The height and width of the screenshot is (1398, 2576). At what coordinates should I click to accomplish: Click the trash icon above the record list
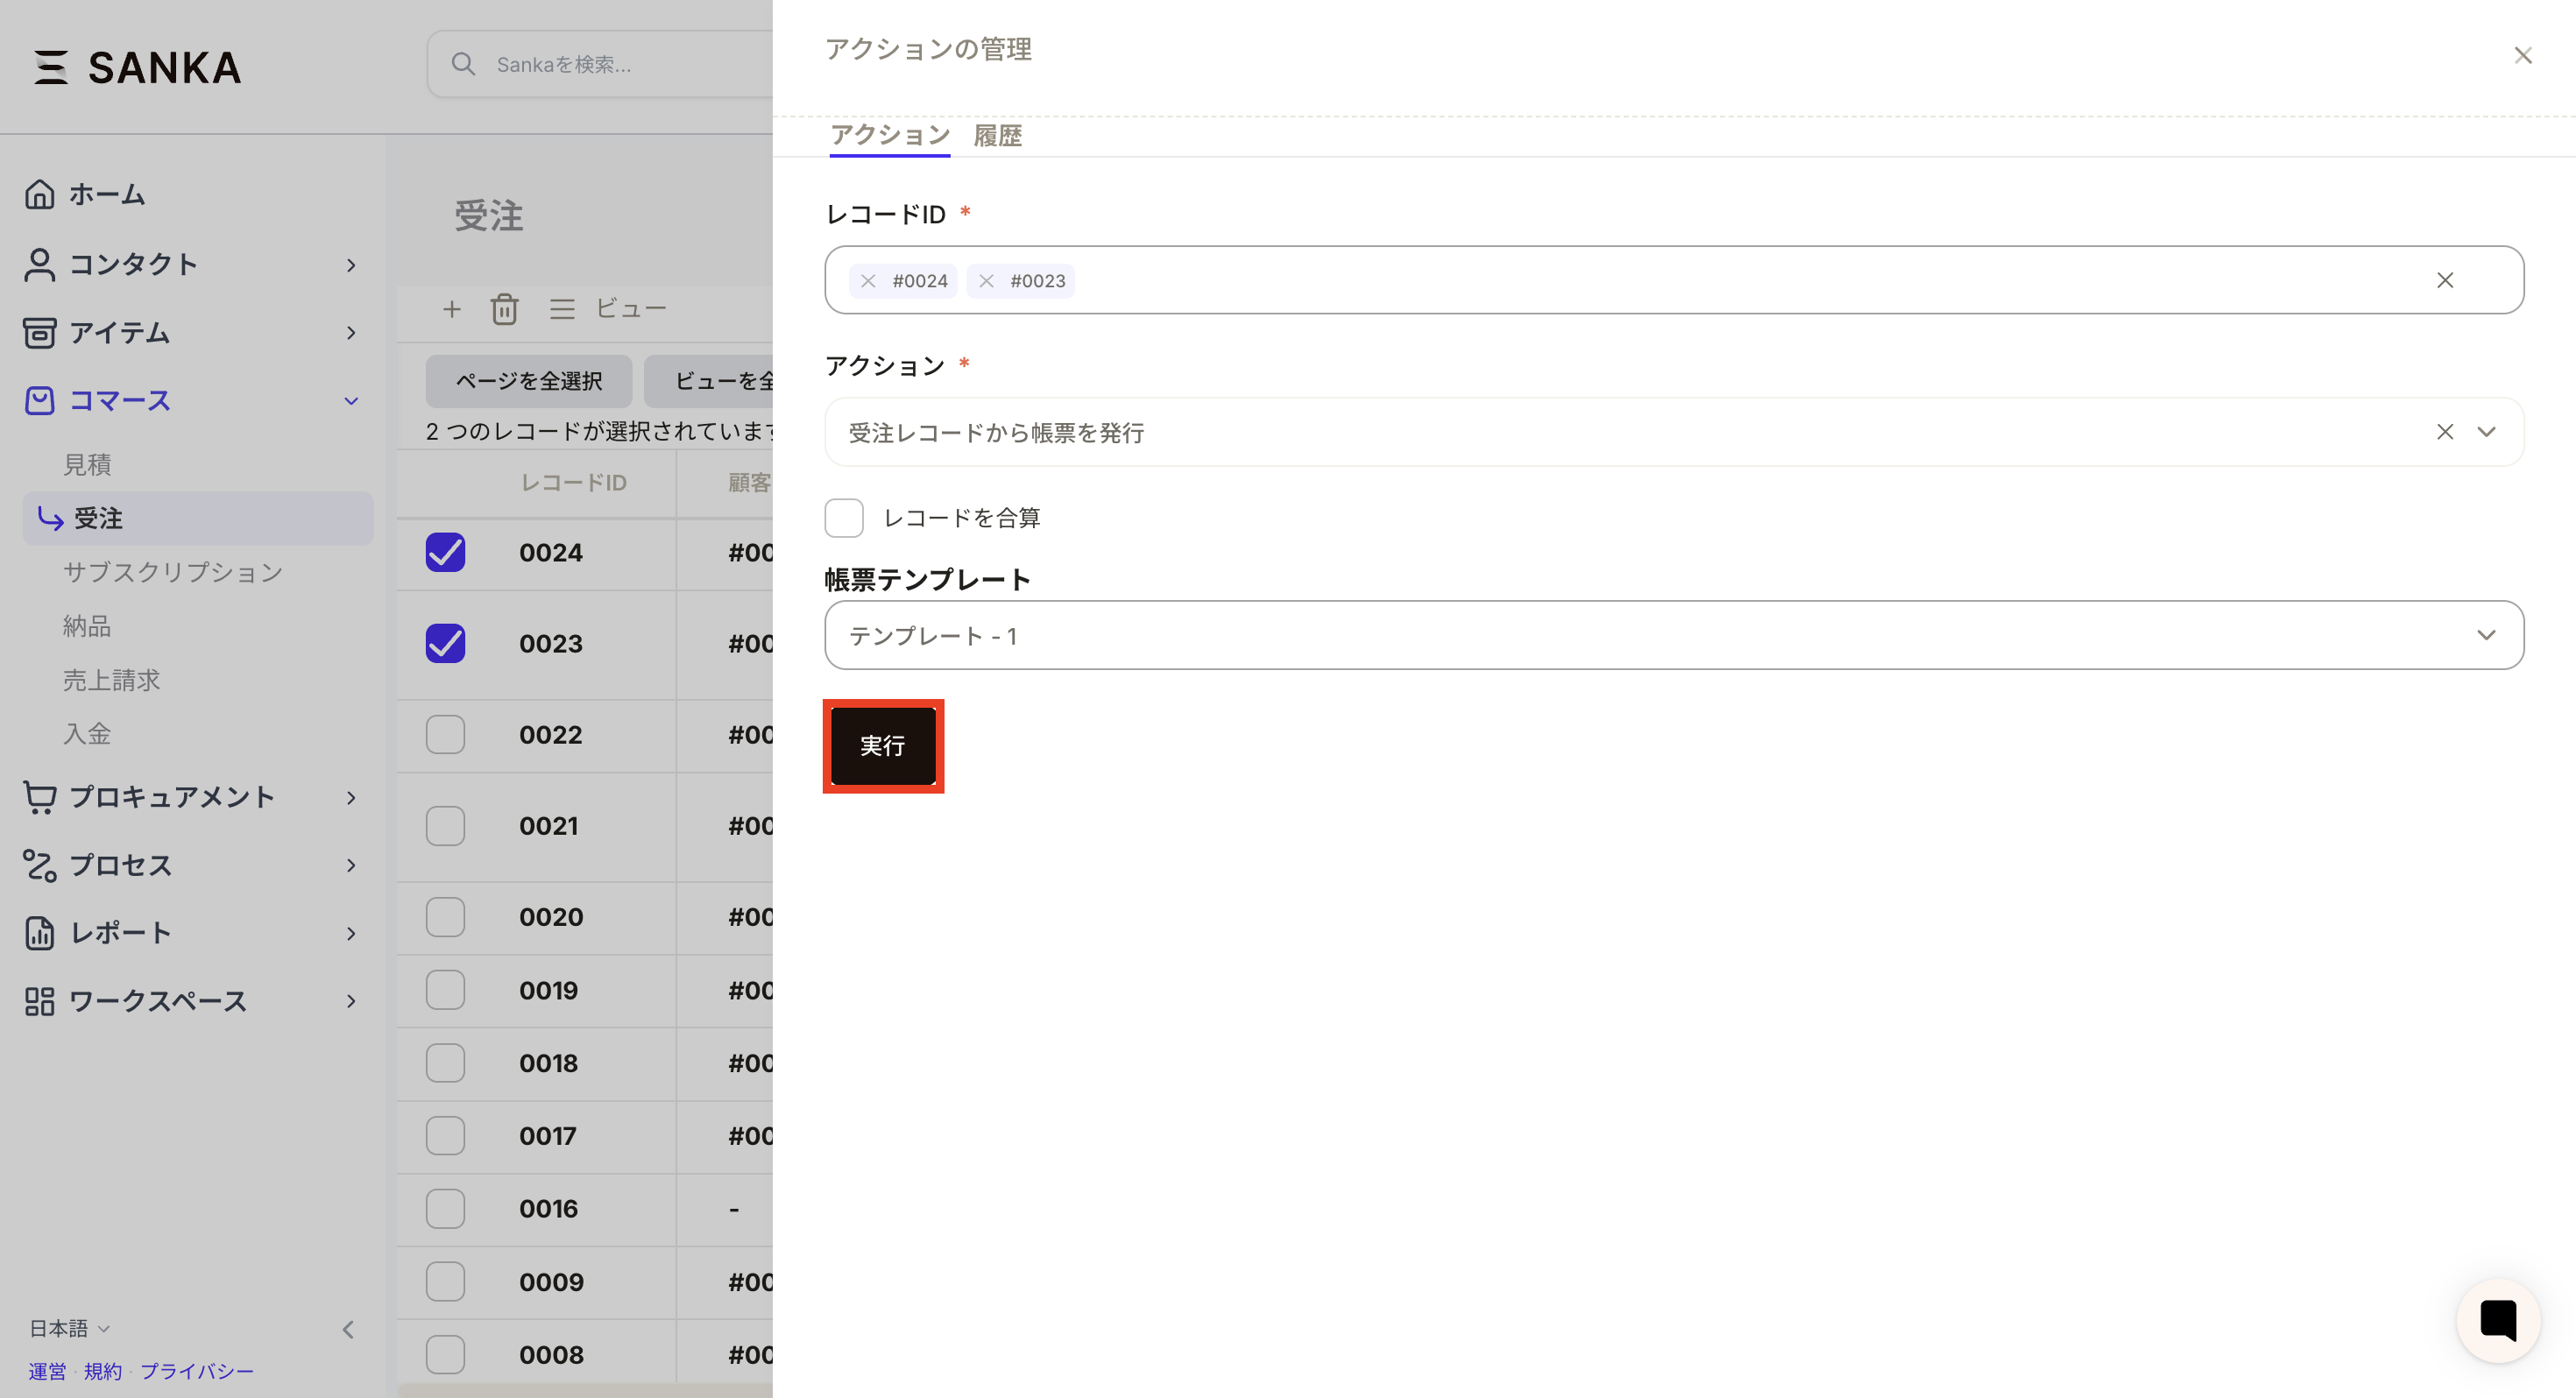505,309
